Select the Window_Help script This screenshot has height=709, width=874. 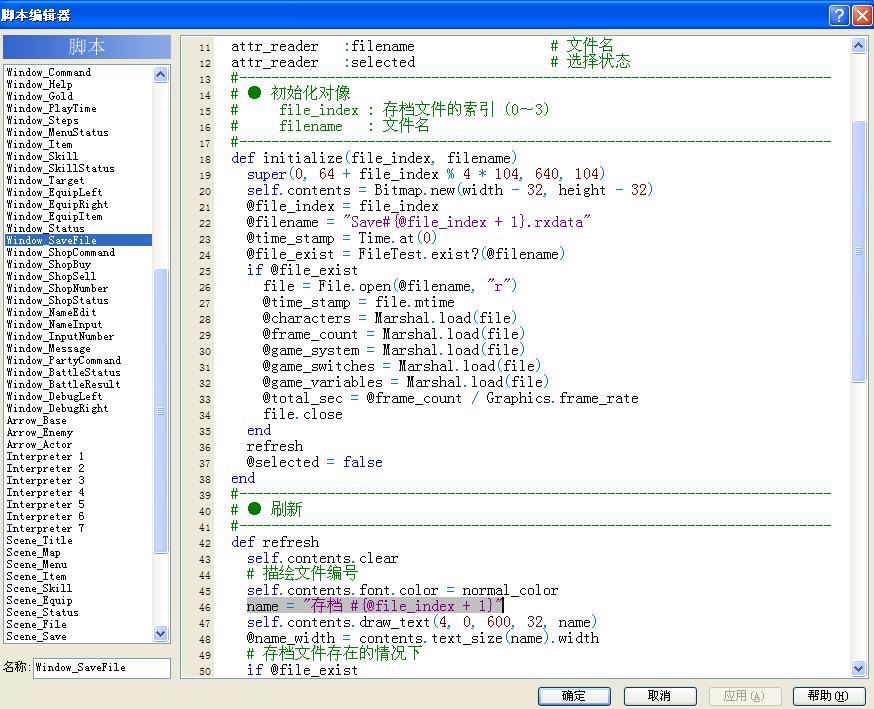39,85
